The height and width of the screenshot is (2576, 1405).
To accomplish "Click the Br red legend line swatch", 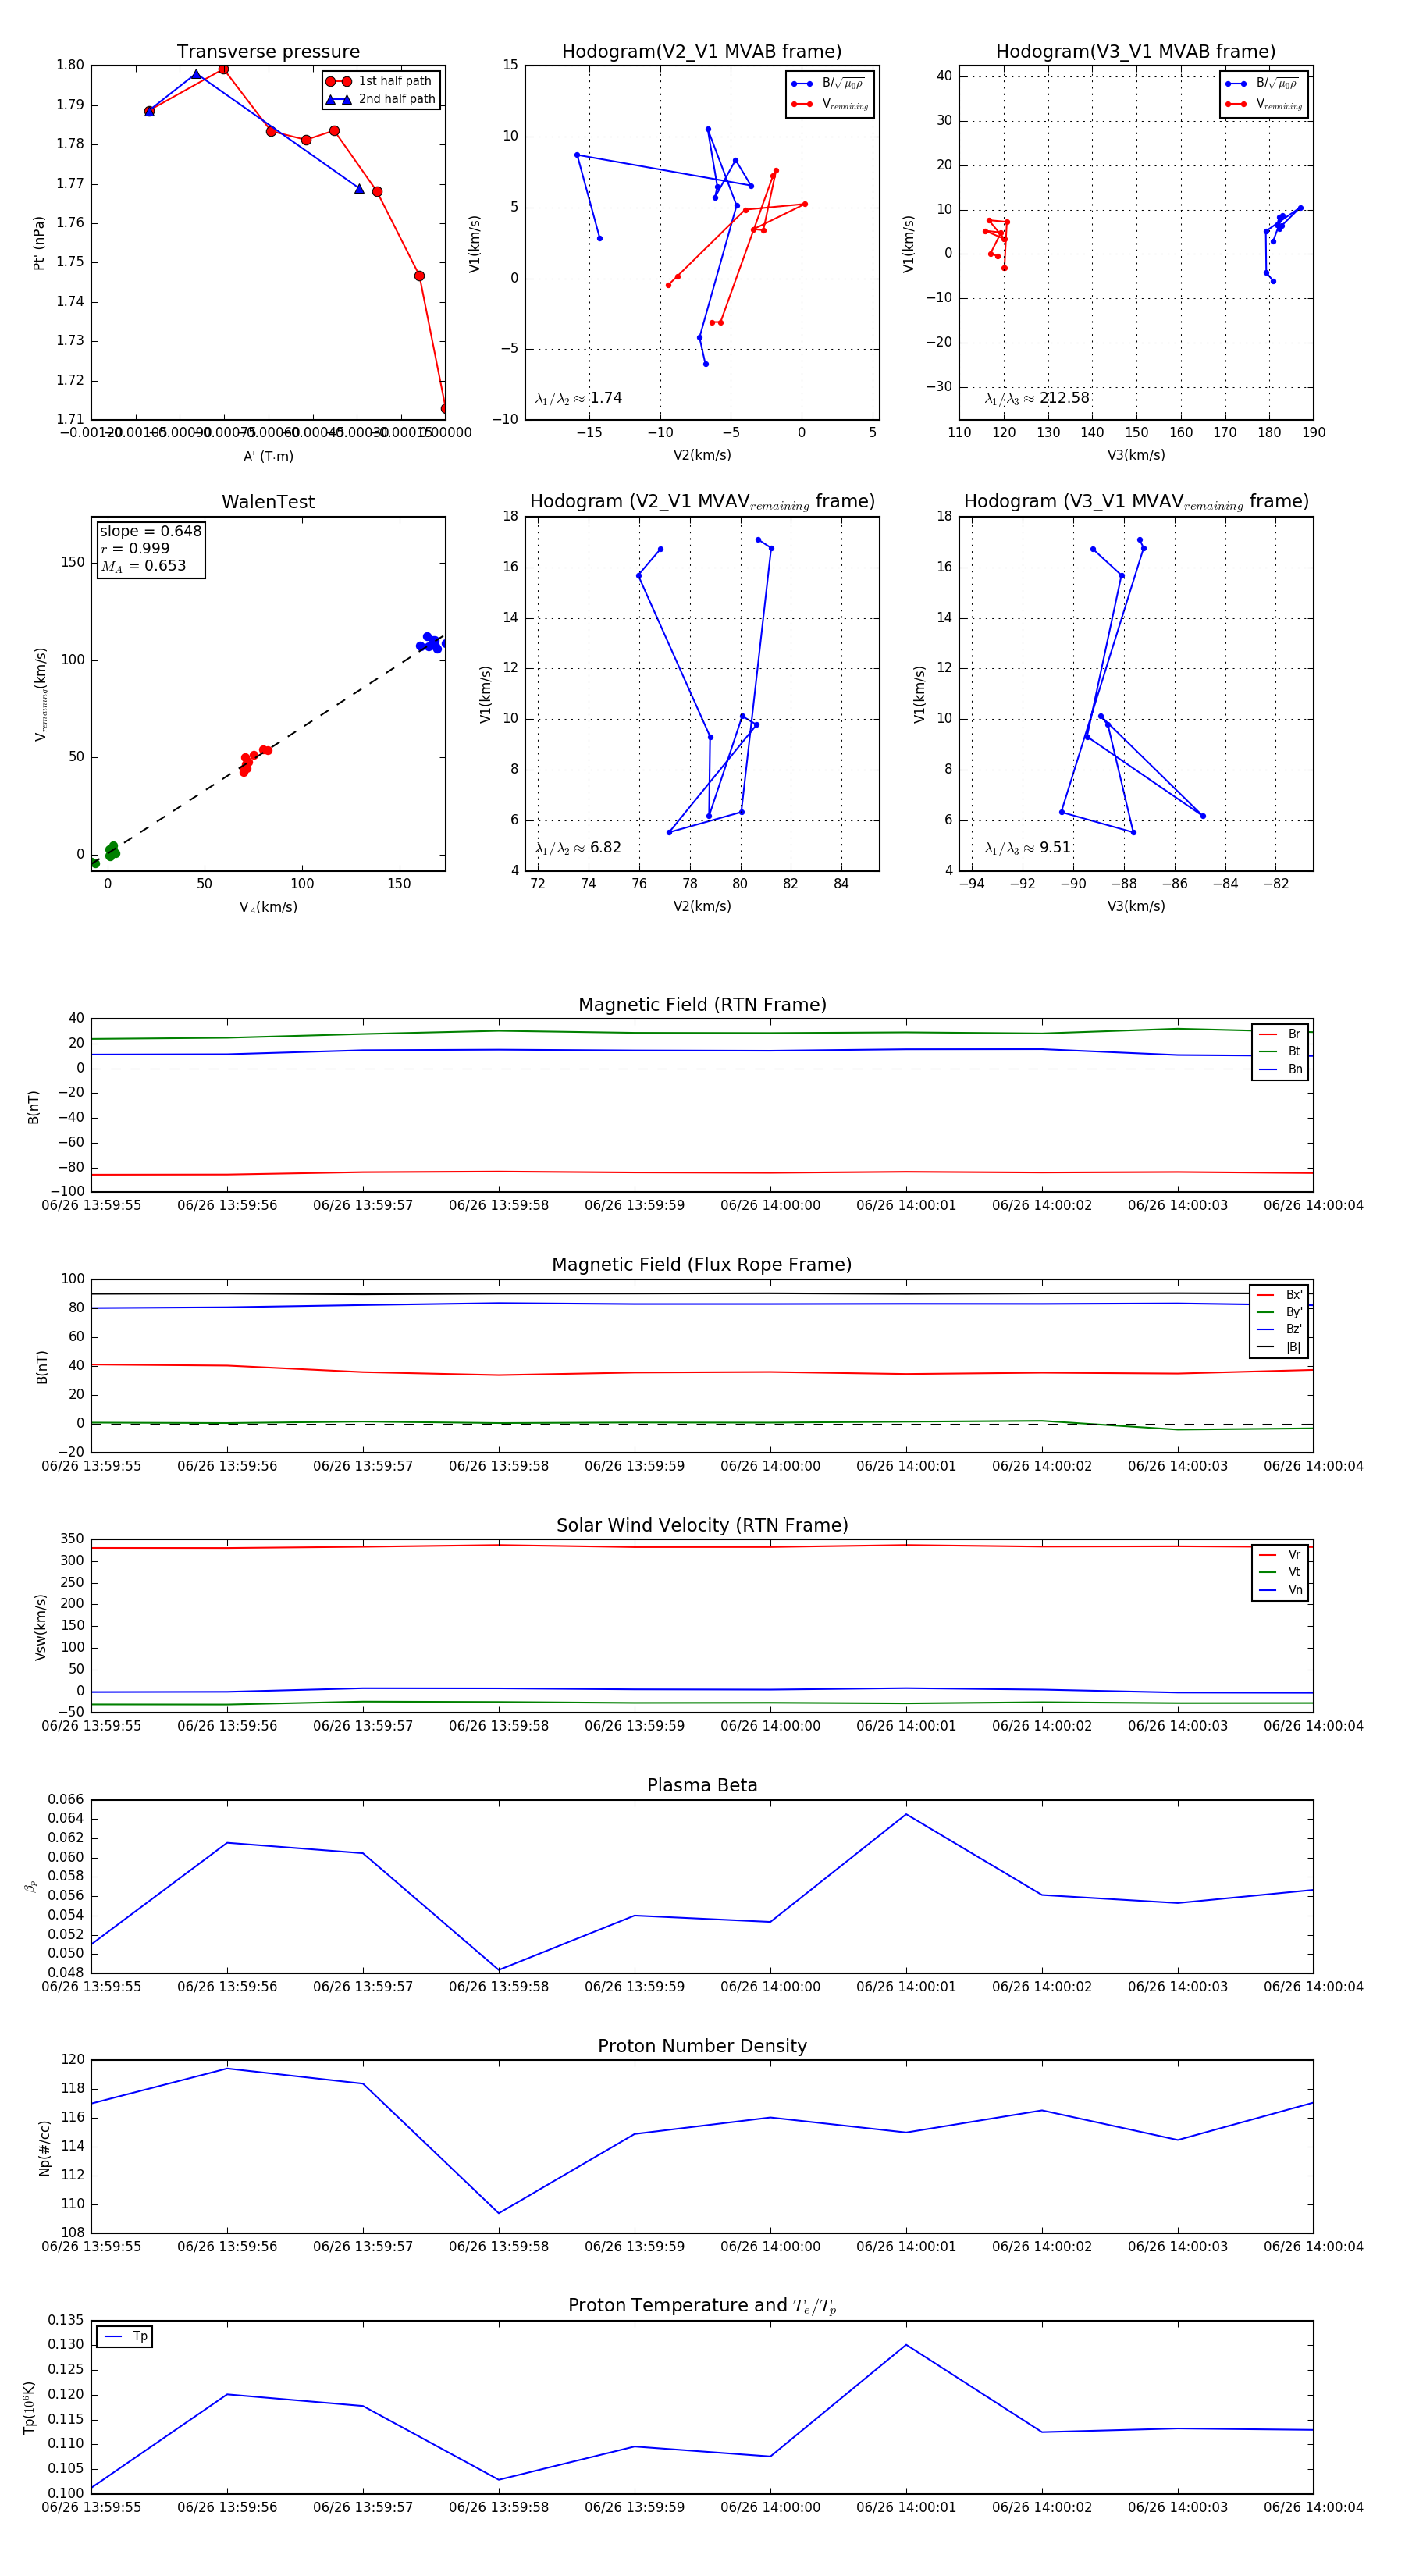I will pos(1267,1034).
